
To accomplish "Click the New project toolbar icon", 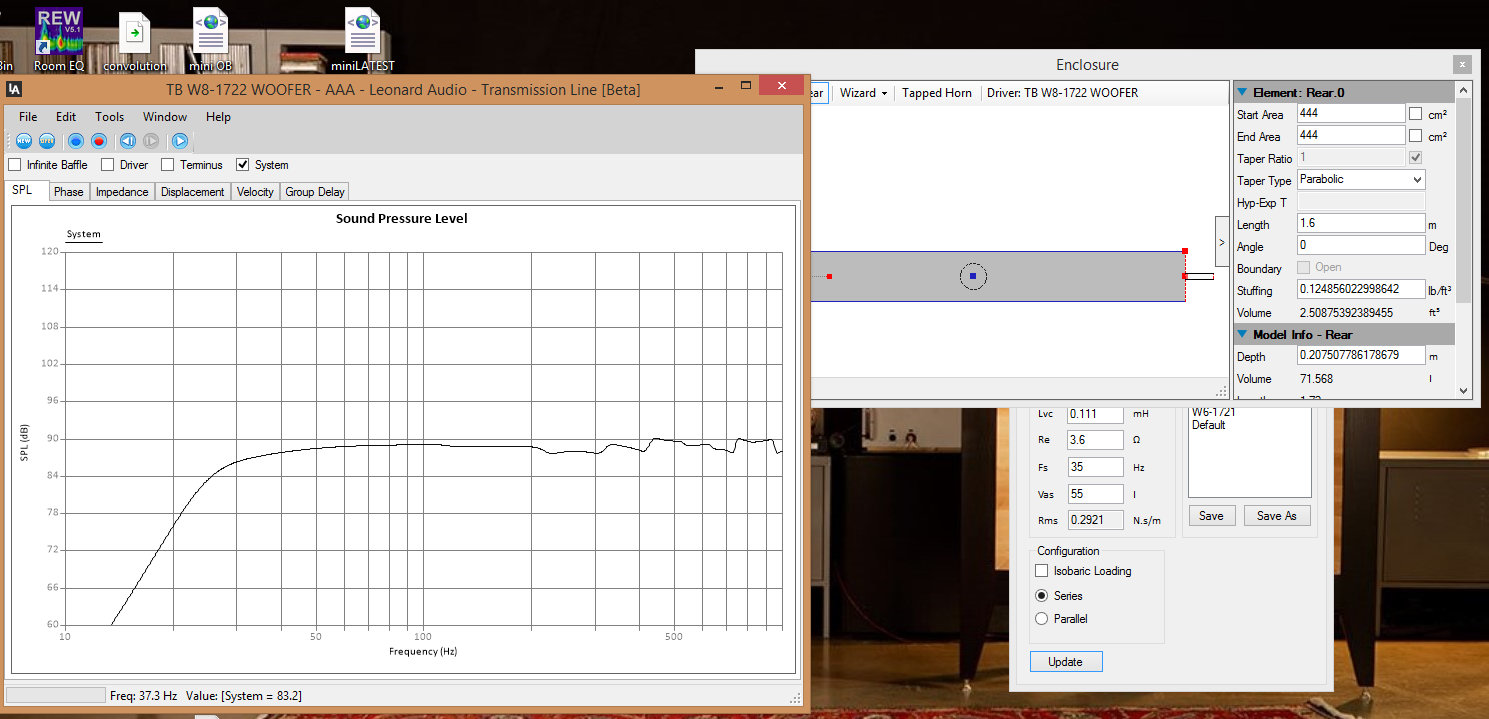I will (23, 141).
